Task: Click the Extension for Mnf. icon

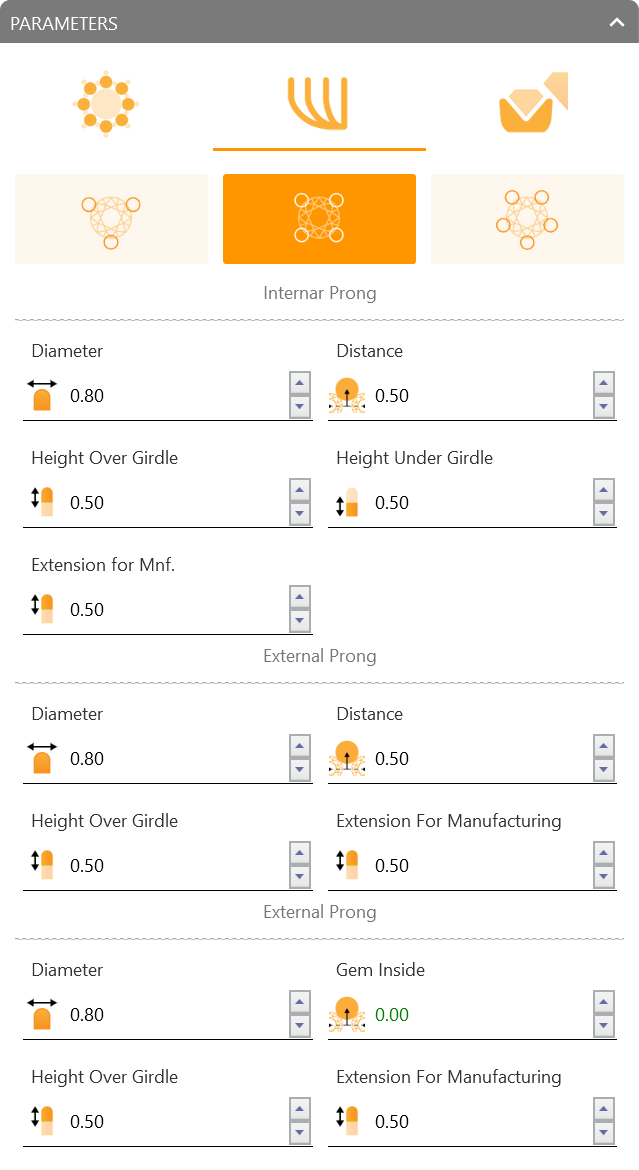Action: point(43,609)
